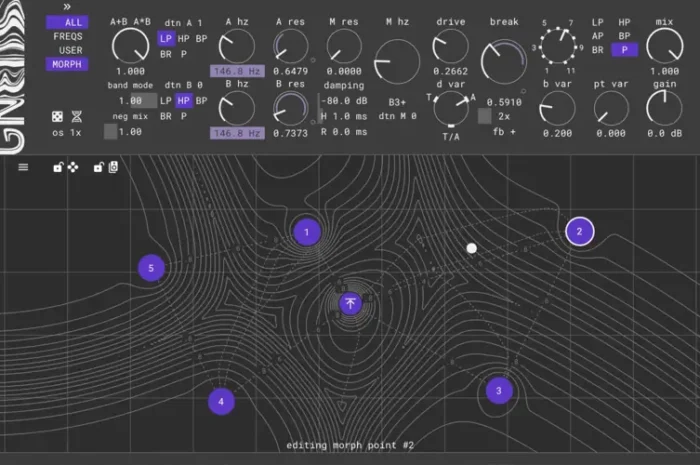Click the neg mix value 1.00

[130, 132]
